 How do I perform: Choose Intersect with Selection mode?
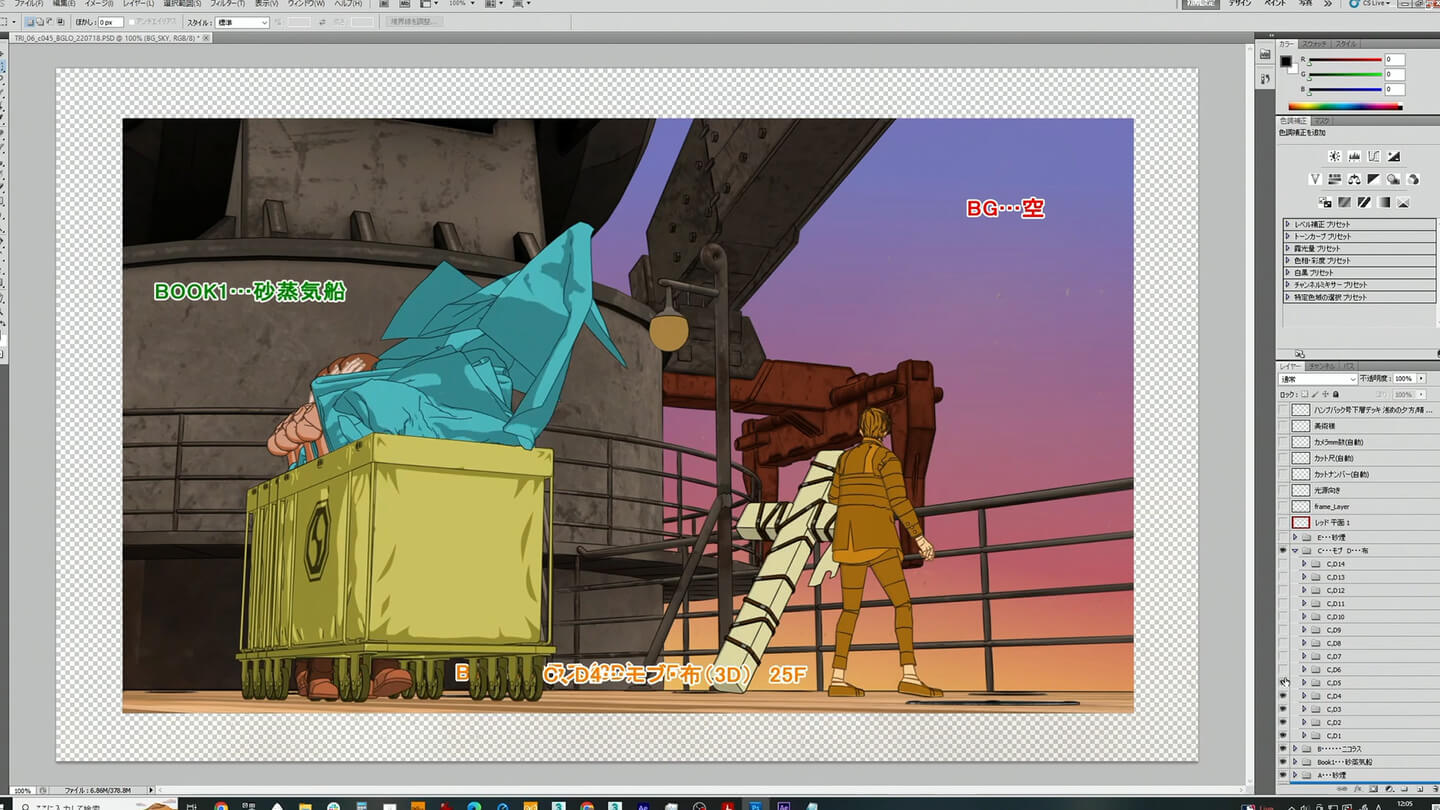point(60,22)
